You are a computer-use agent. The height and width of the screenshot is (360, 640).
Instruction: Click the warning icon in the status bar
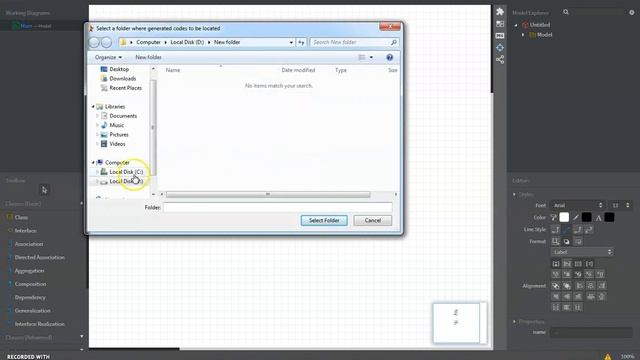point(608,357)
